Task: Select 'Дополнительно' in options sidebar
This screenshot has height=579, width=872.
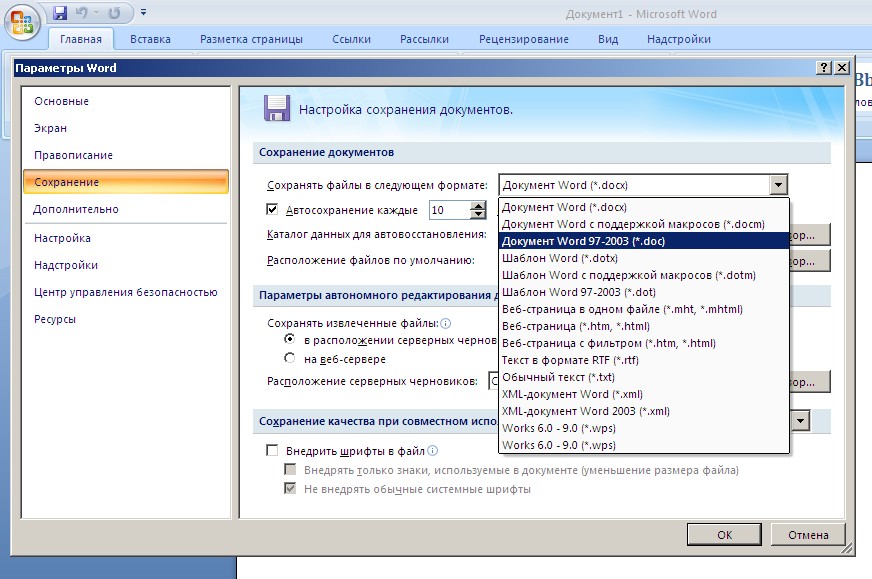Action: pyautogui.click(x=126, y=209)
